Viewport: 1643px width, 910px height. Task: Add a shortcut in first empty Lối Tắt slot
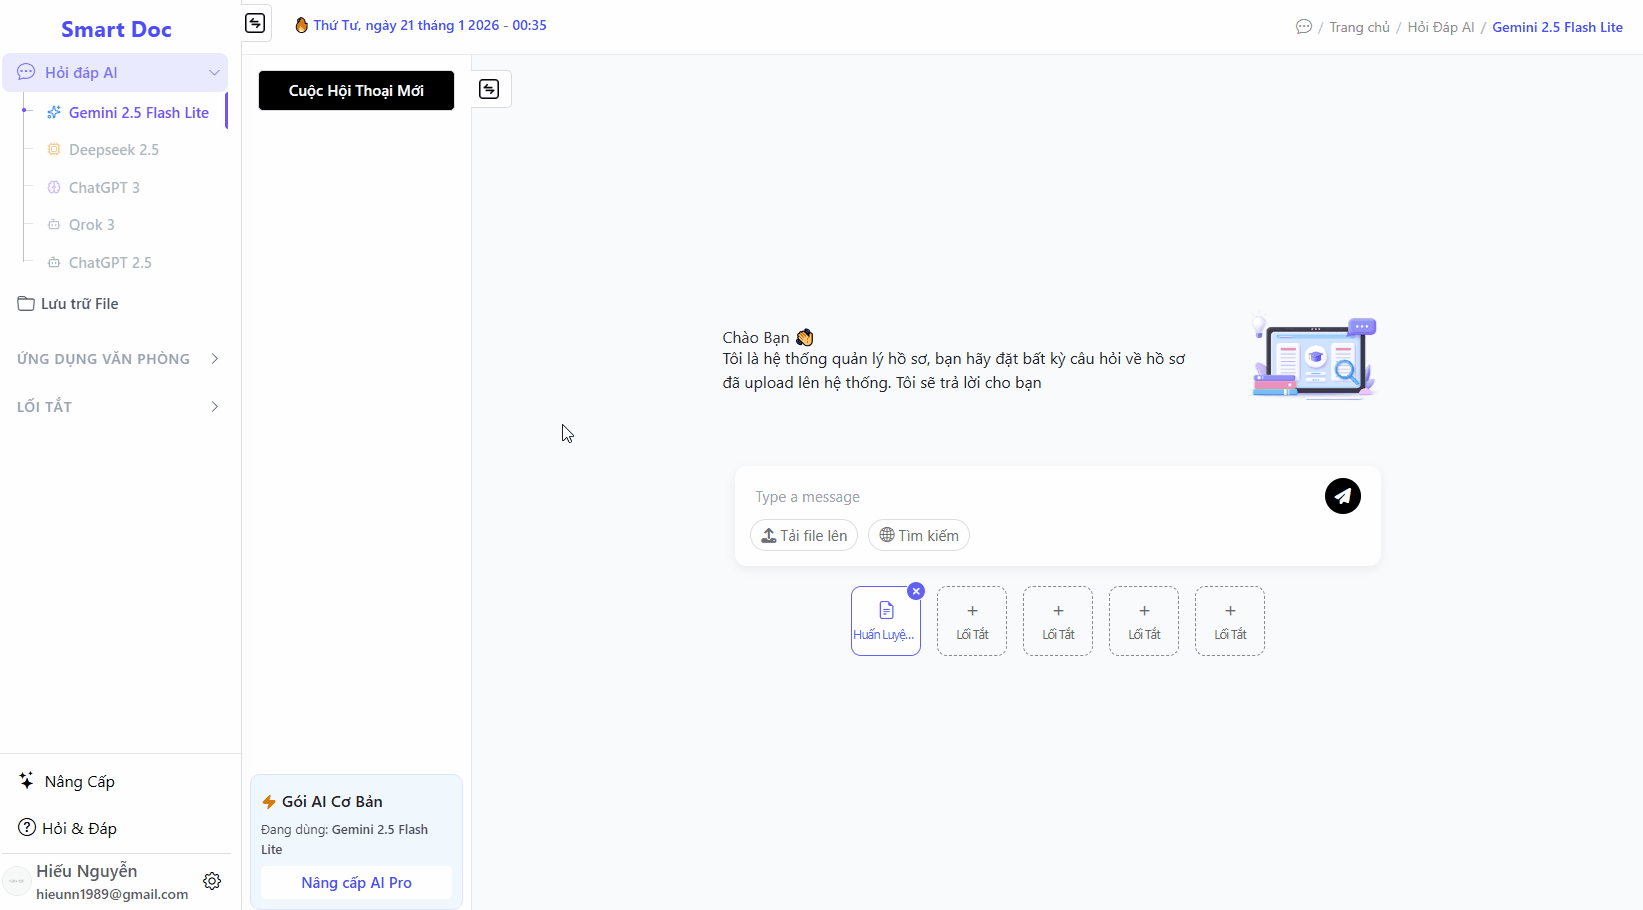click(x=971, y=621)
